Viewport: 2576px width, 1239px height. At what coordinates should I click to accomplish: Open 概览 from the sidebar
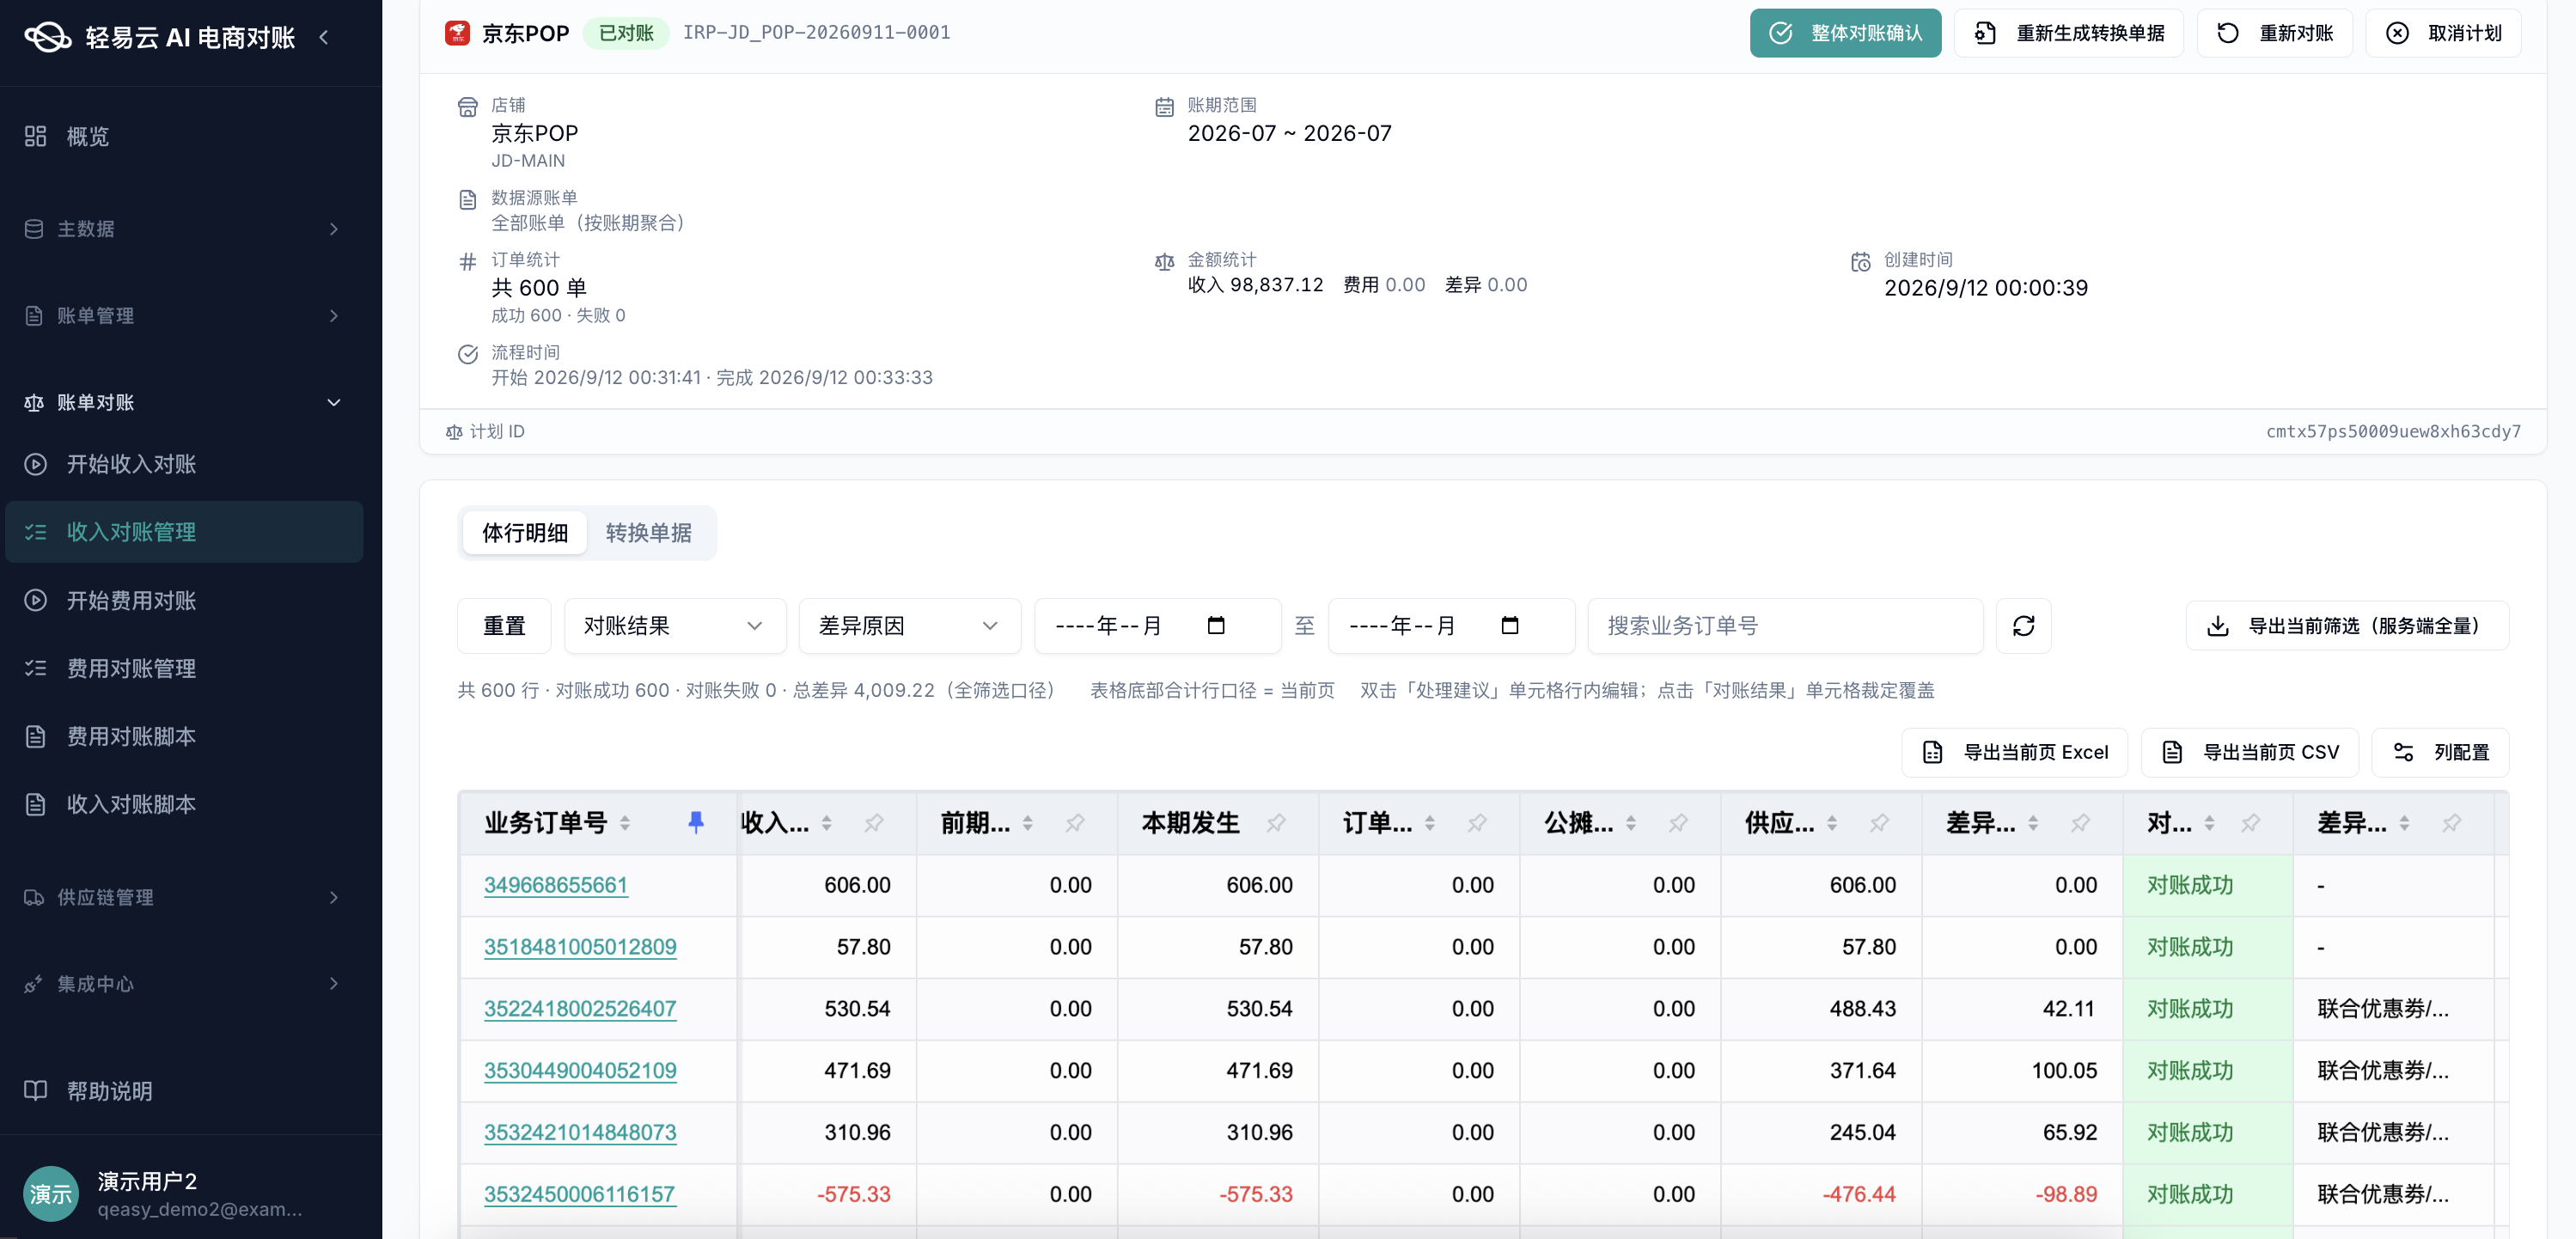click(x=184, y=136)
